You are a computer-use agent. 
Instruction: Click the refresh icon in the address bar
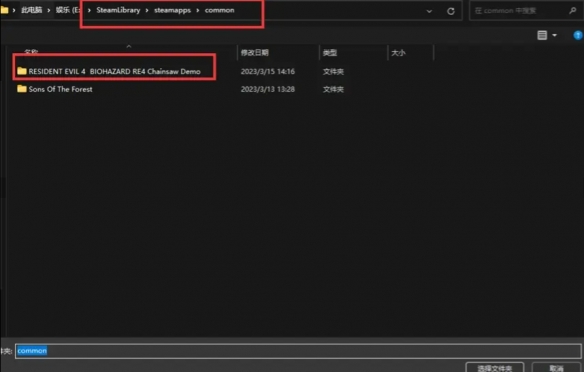(451, 11)
